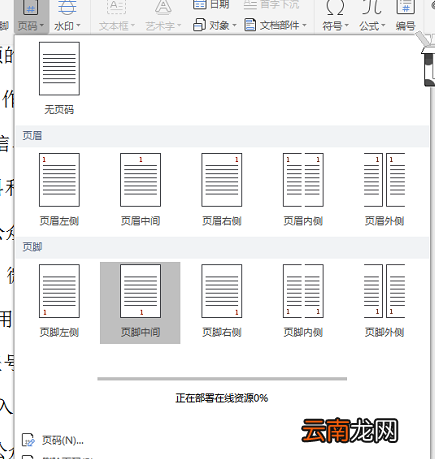
Task: Select 页脚外侧 footer outside layout
Action: [x=384, y=301]
